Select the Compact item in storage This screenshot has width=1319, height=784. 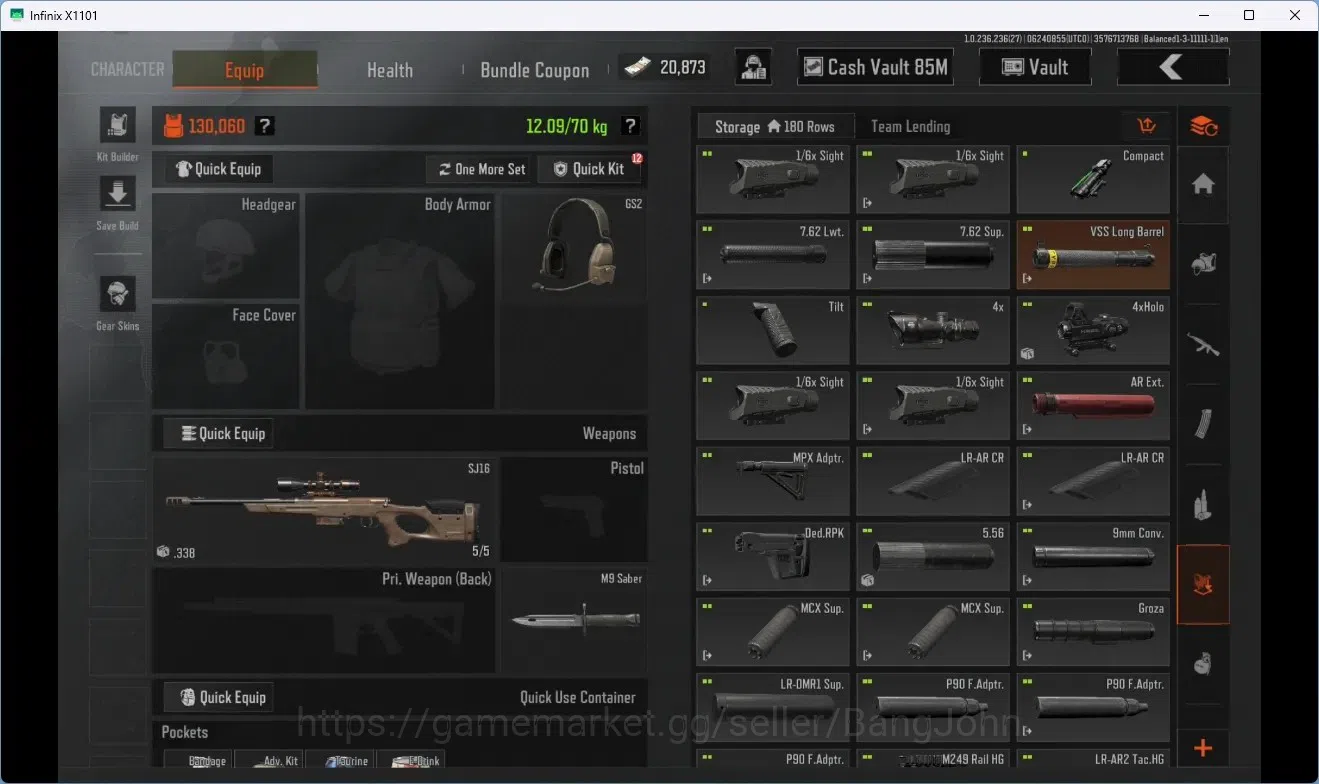[1093, 179]
